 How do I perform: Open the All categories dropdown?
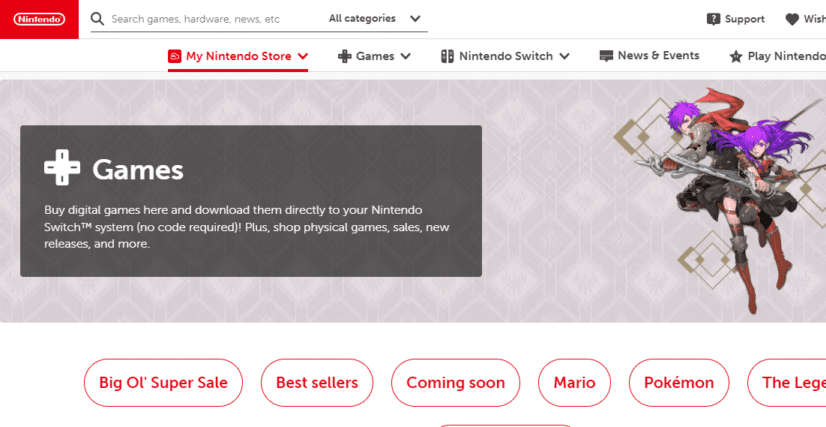tap(375, 19)
